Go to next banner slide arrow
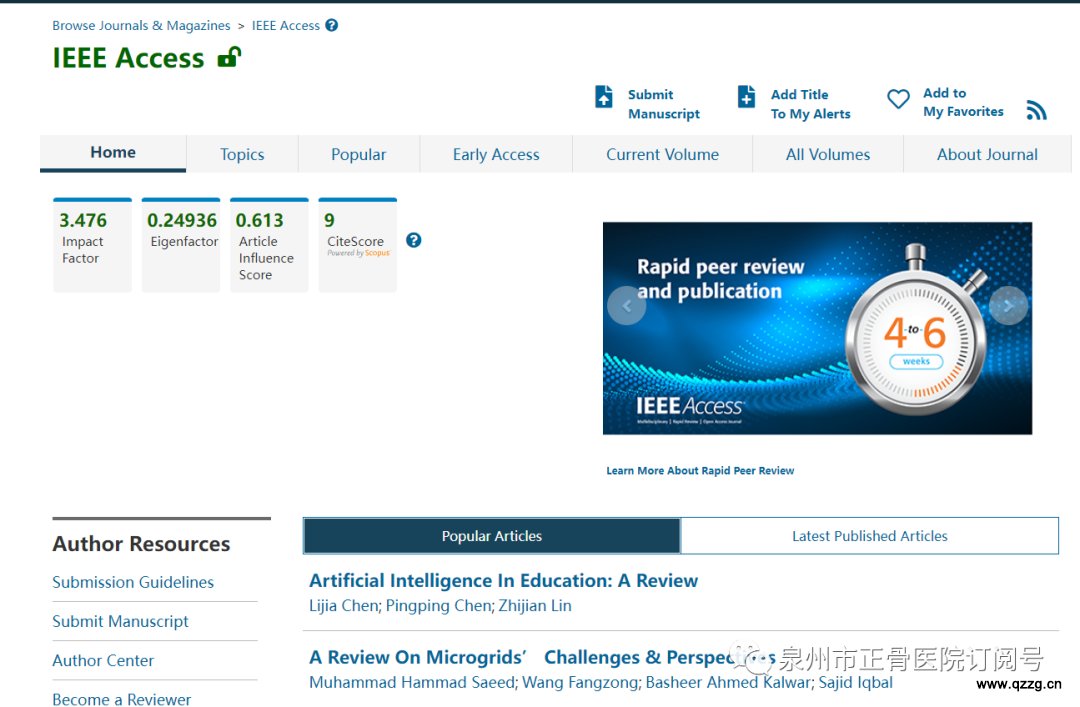The width and height of the screenshot is (1080, 707). (x=1008, y=305)
